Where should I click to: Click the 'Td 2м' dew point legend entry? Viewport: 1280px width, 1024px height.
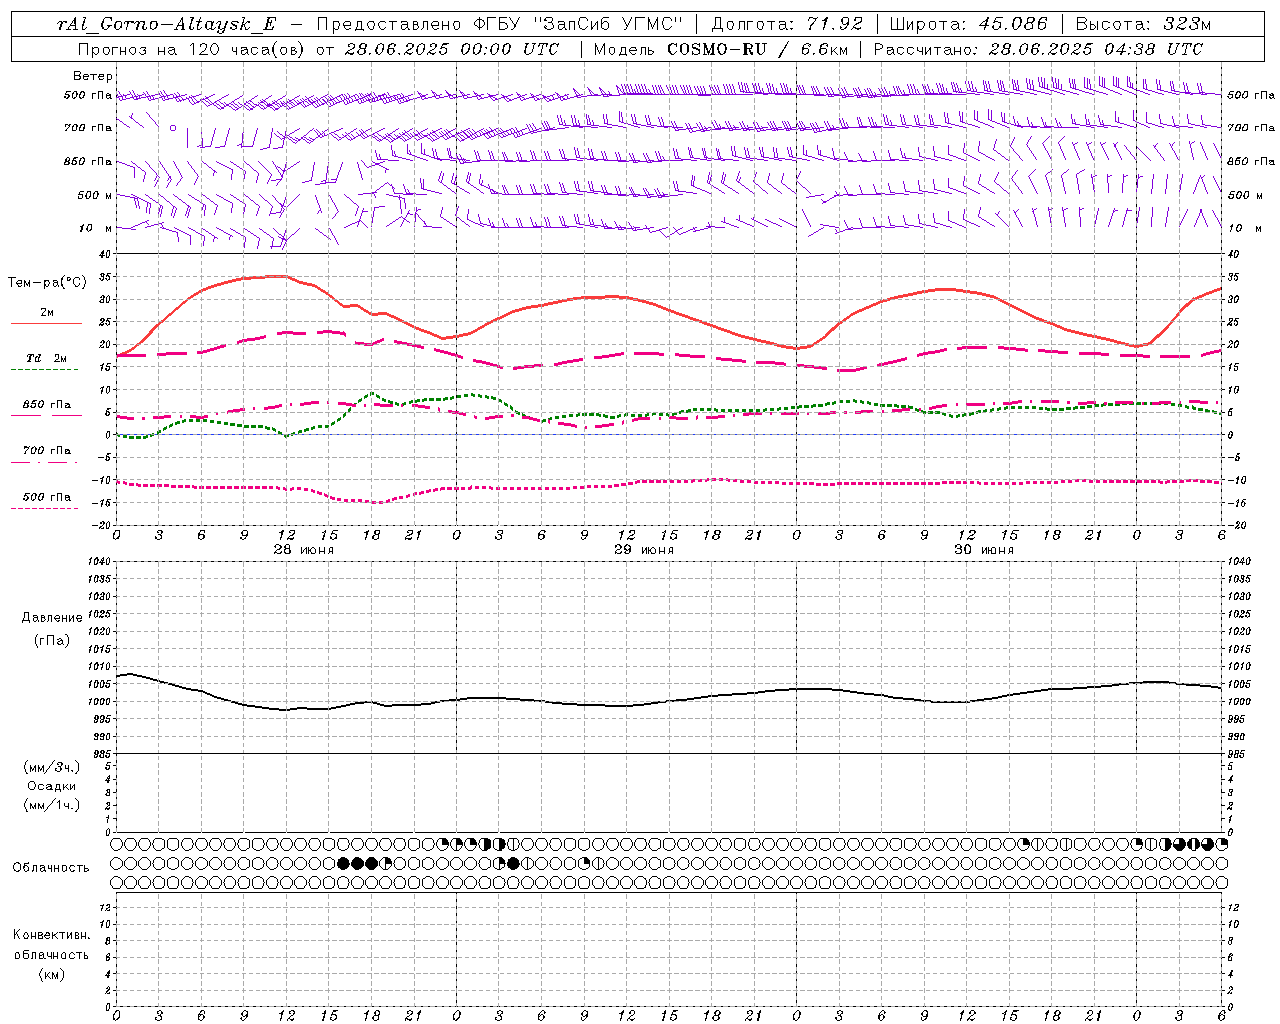[x=47, y=358]
